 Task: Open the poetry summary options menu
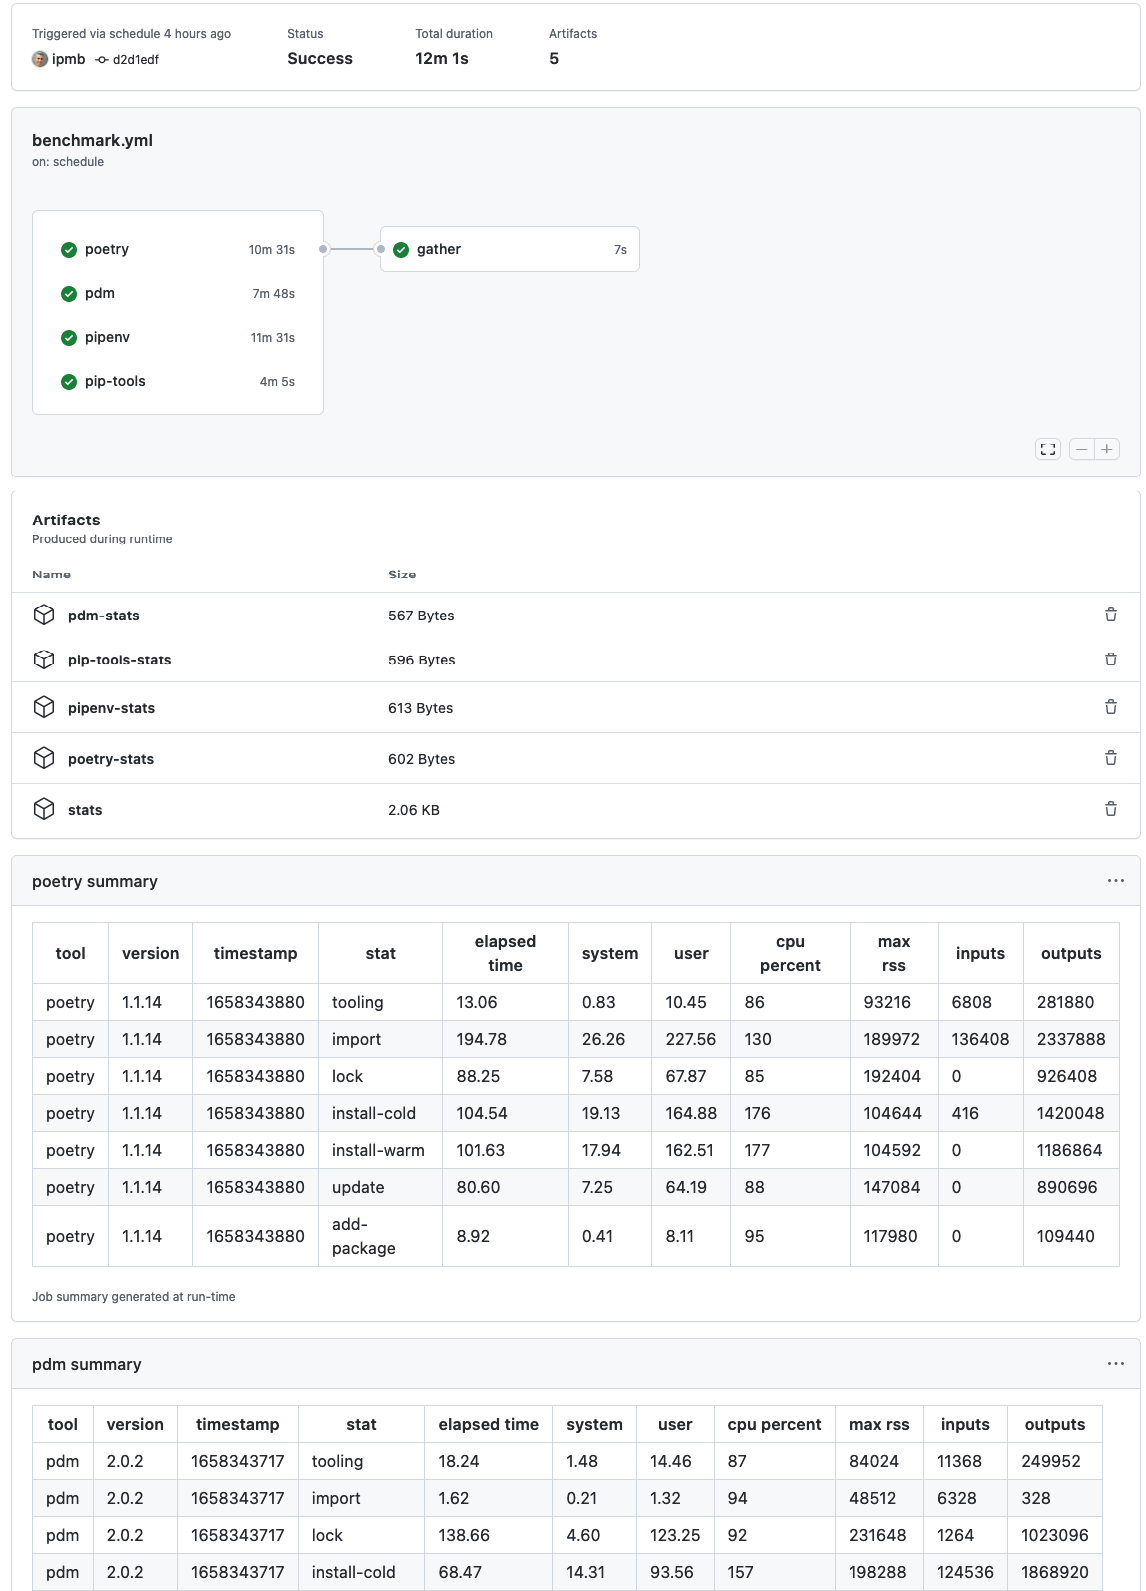[1116, 881]
